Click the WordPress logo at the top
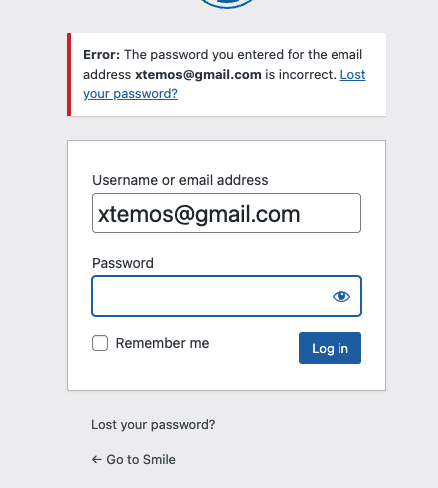This screenshot has width=438, height=488. (x=227, y=3)
